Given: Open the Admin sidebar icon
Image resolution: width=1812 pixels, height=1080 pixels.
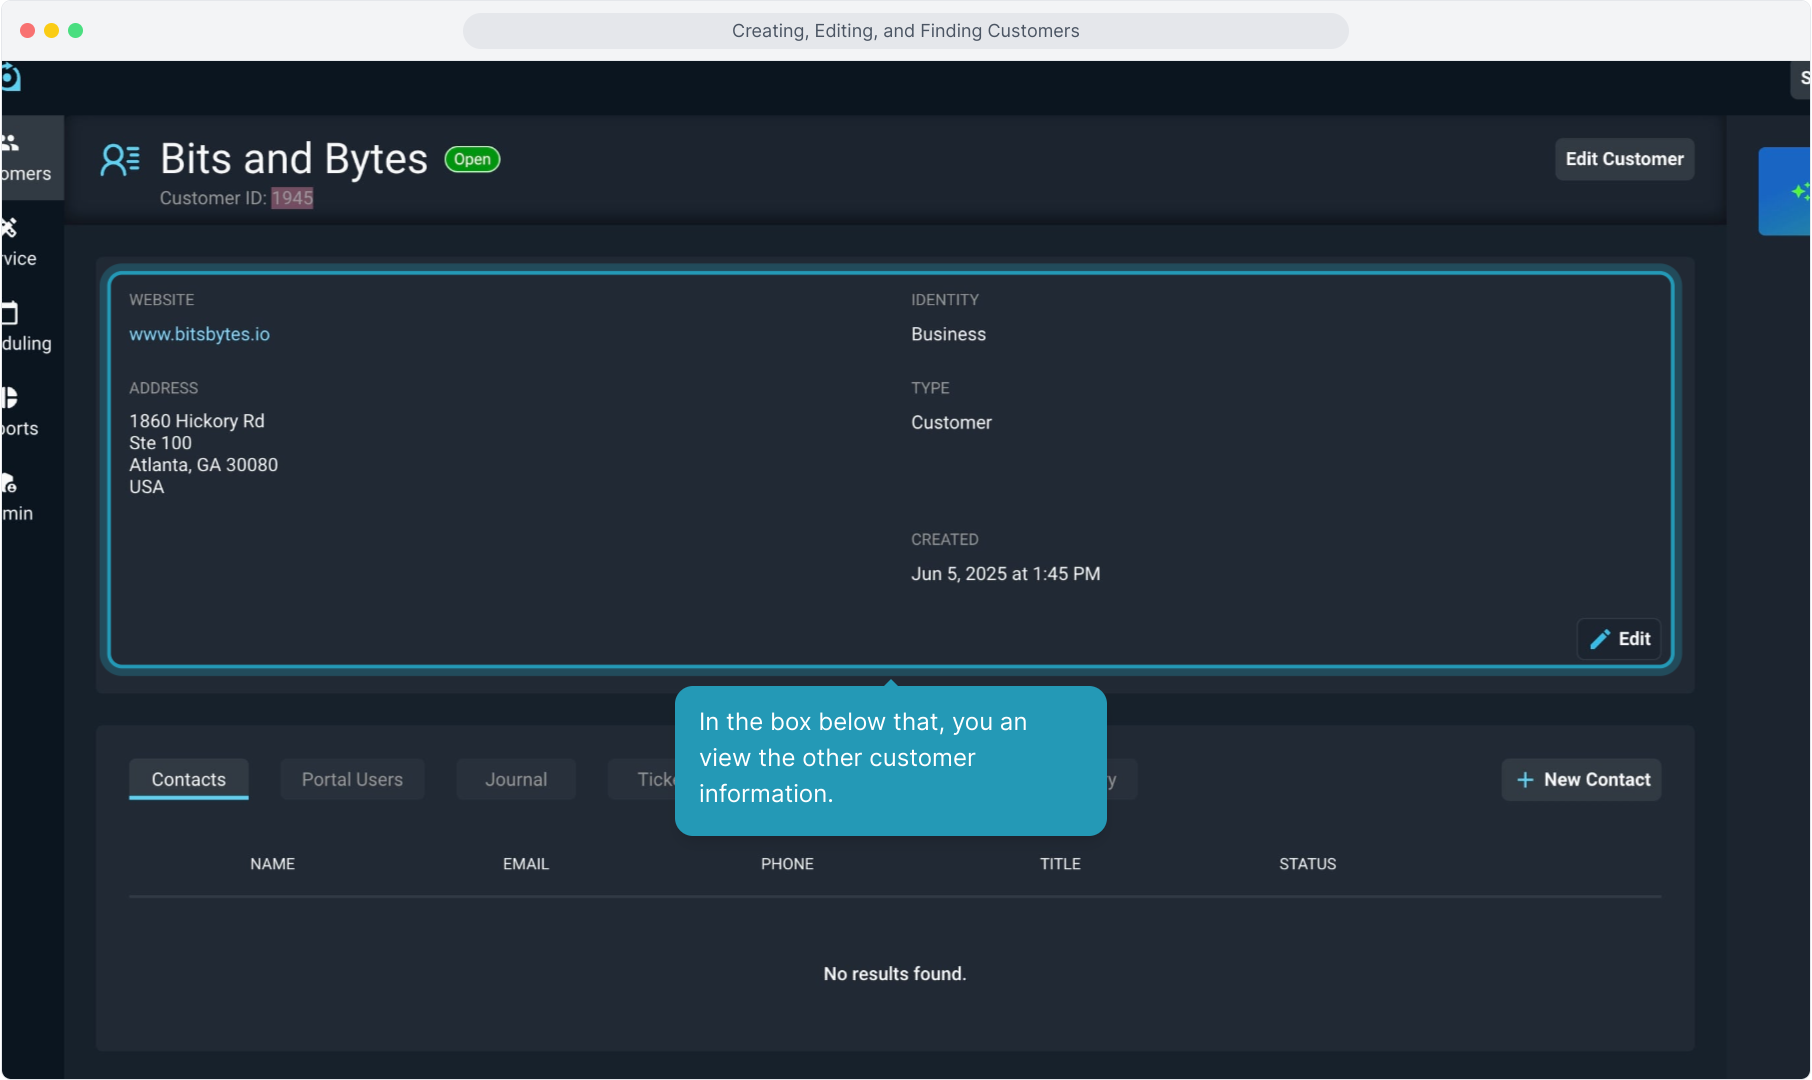Looking at the screenshot, I should pos(10,484).
